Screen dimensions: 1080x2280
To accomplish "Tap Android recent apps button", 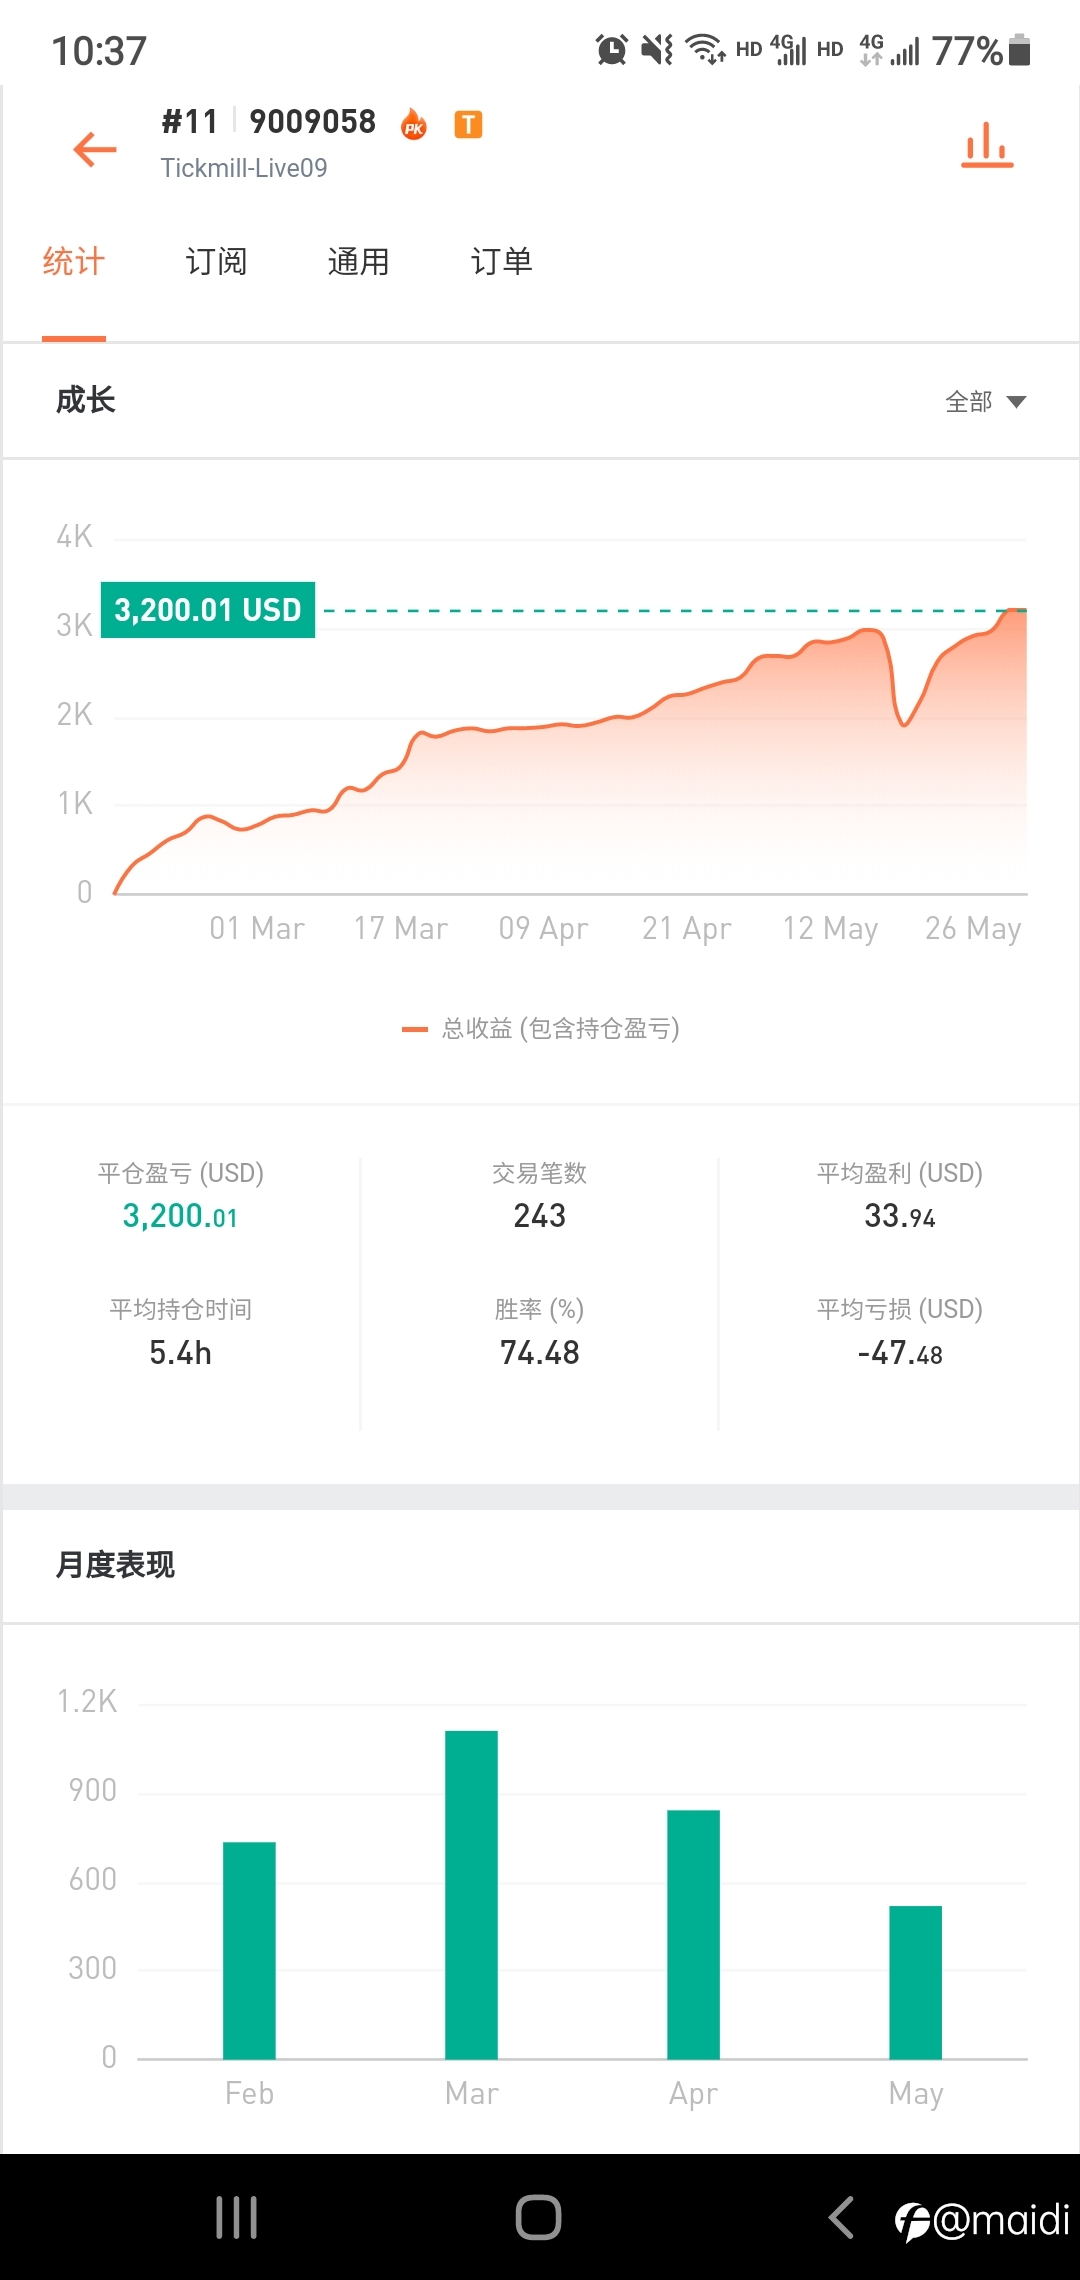I will tap(237, 2217).
